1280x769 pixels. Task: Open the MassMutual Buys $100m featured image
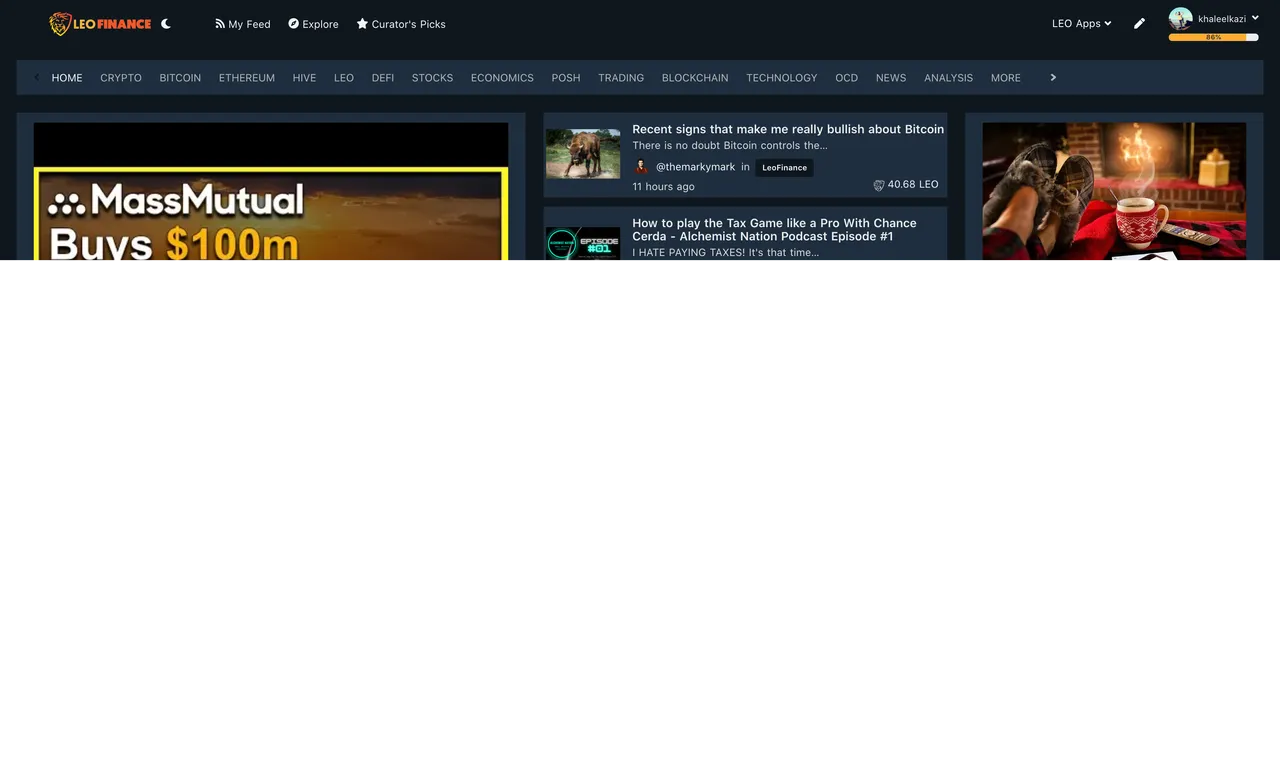tap(271, 191)
